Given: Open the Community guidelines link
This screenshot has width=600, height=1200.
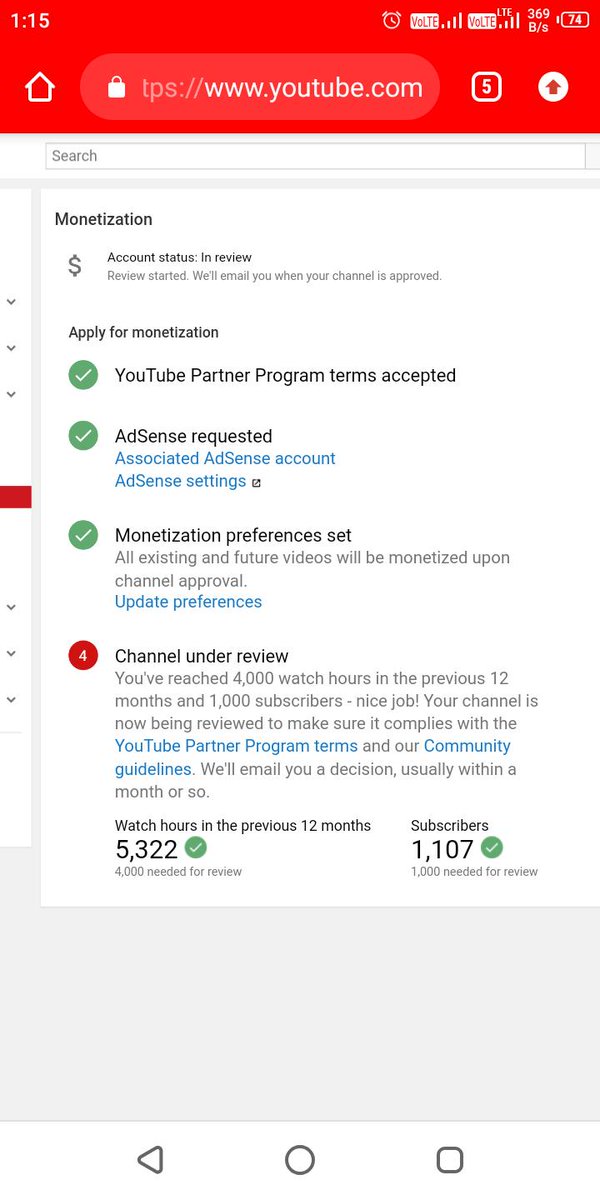Looking at the screenshot, I should [x=313, y=758].
